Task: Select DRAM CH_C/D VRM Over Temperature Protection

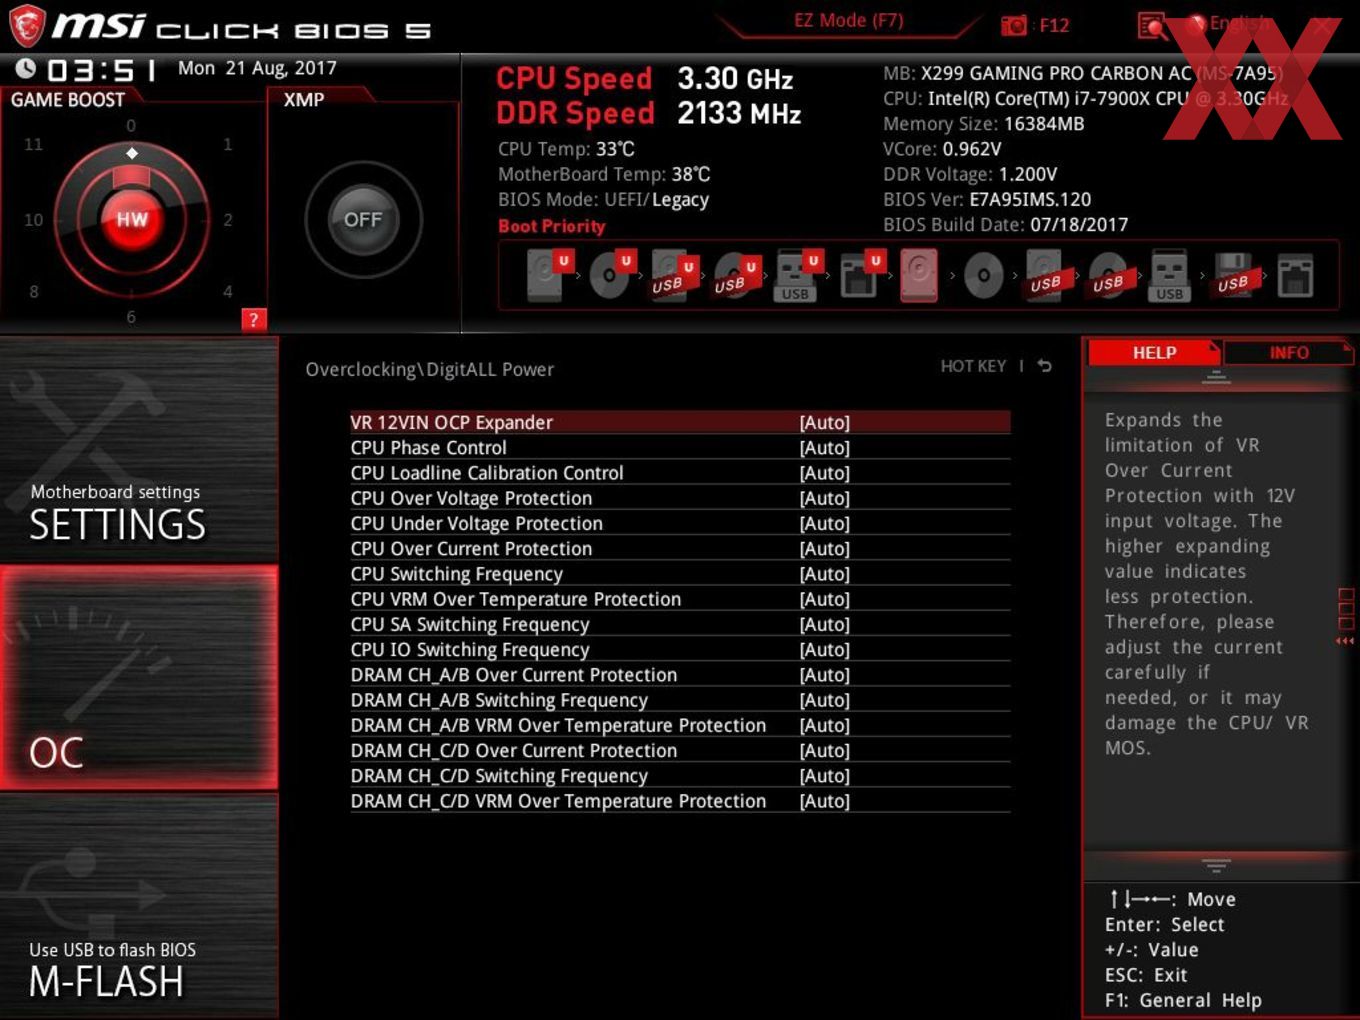Action: point(680,801)
